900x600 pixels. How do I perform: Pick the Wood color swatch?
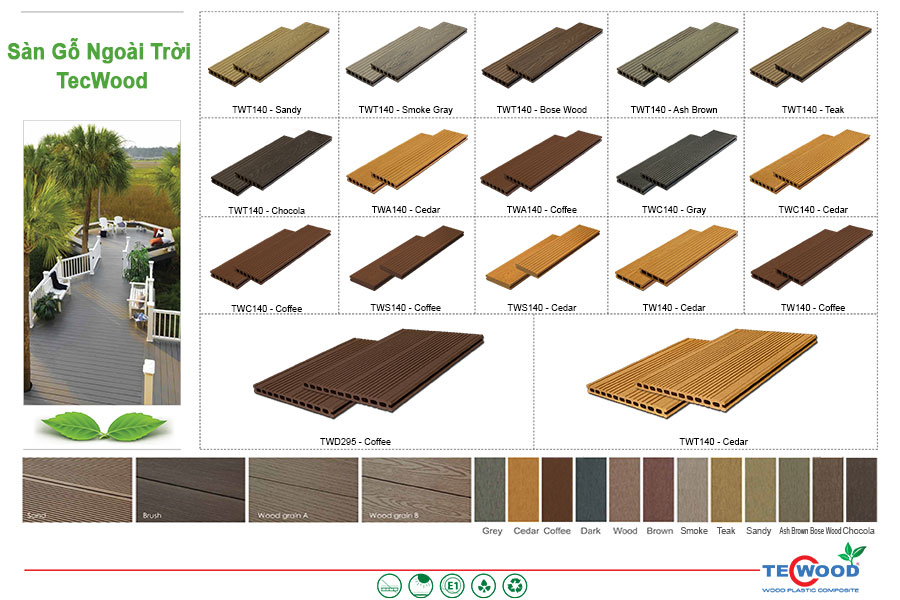coord(624,490)
